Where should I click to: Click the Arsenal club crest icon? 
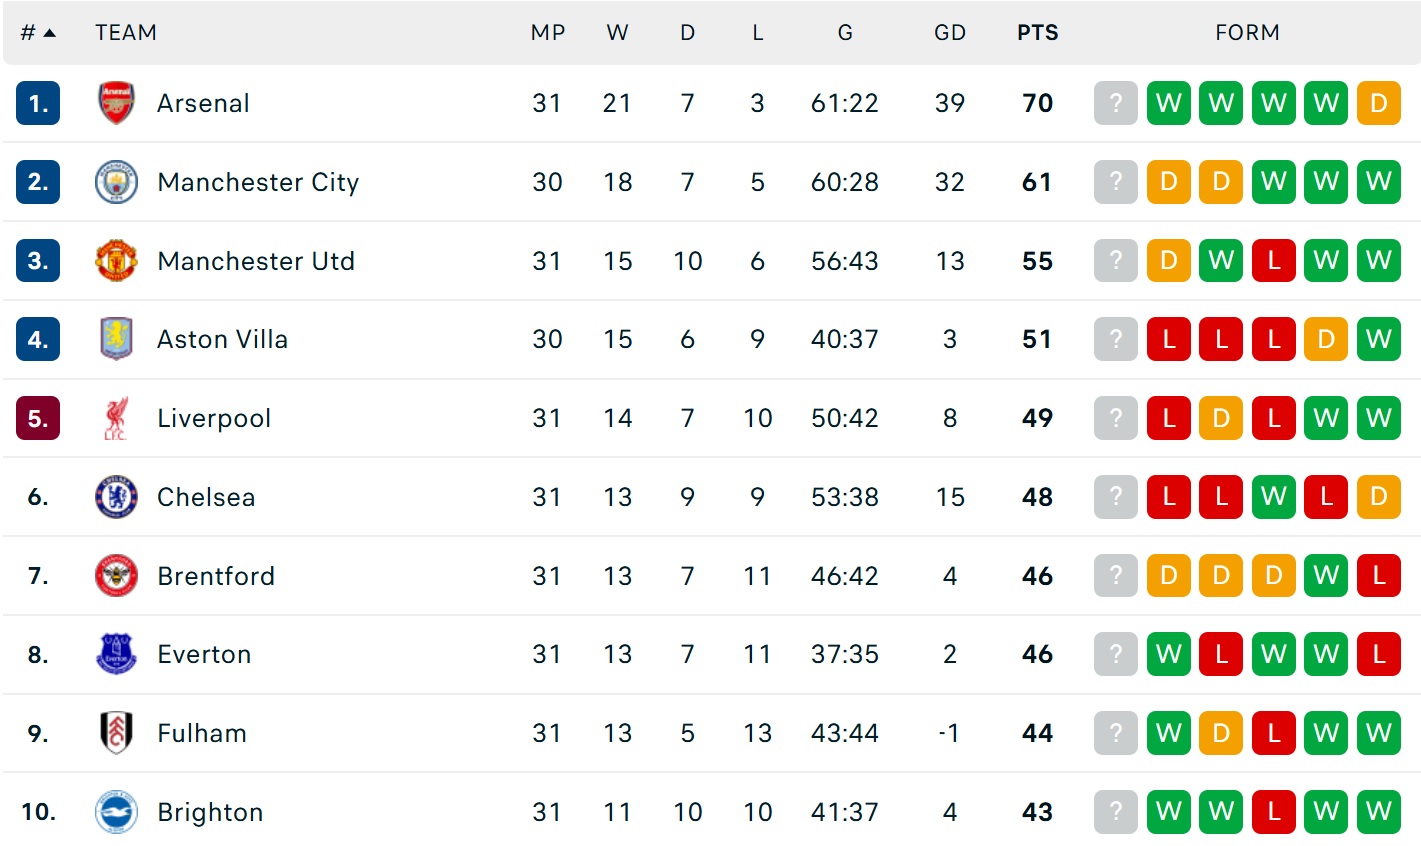pos(116,103)
